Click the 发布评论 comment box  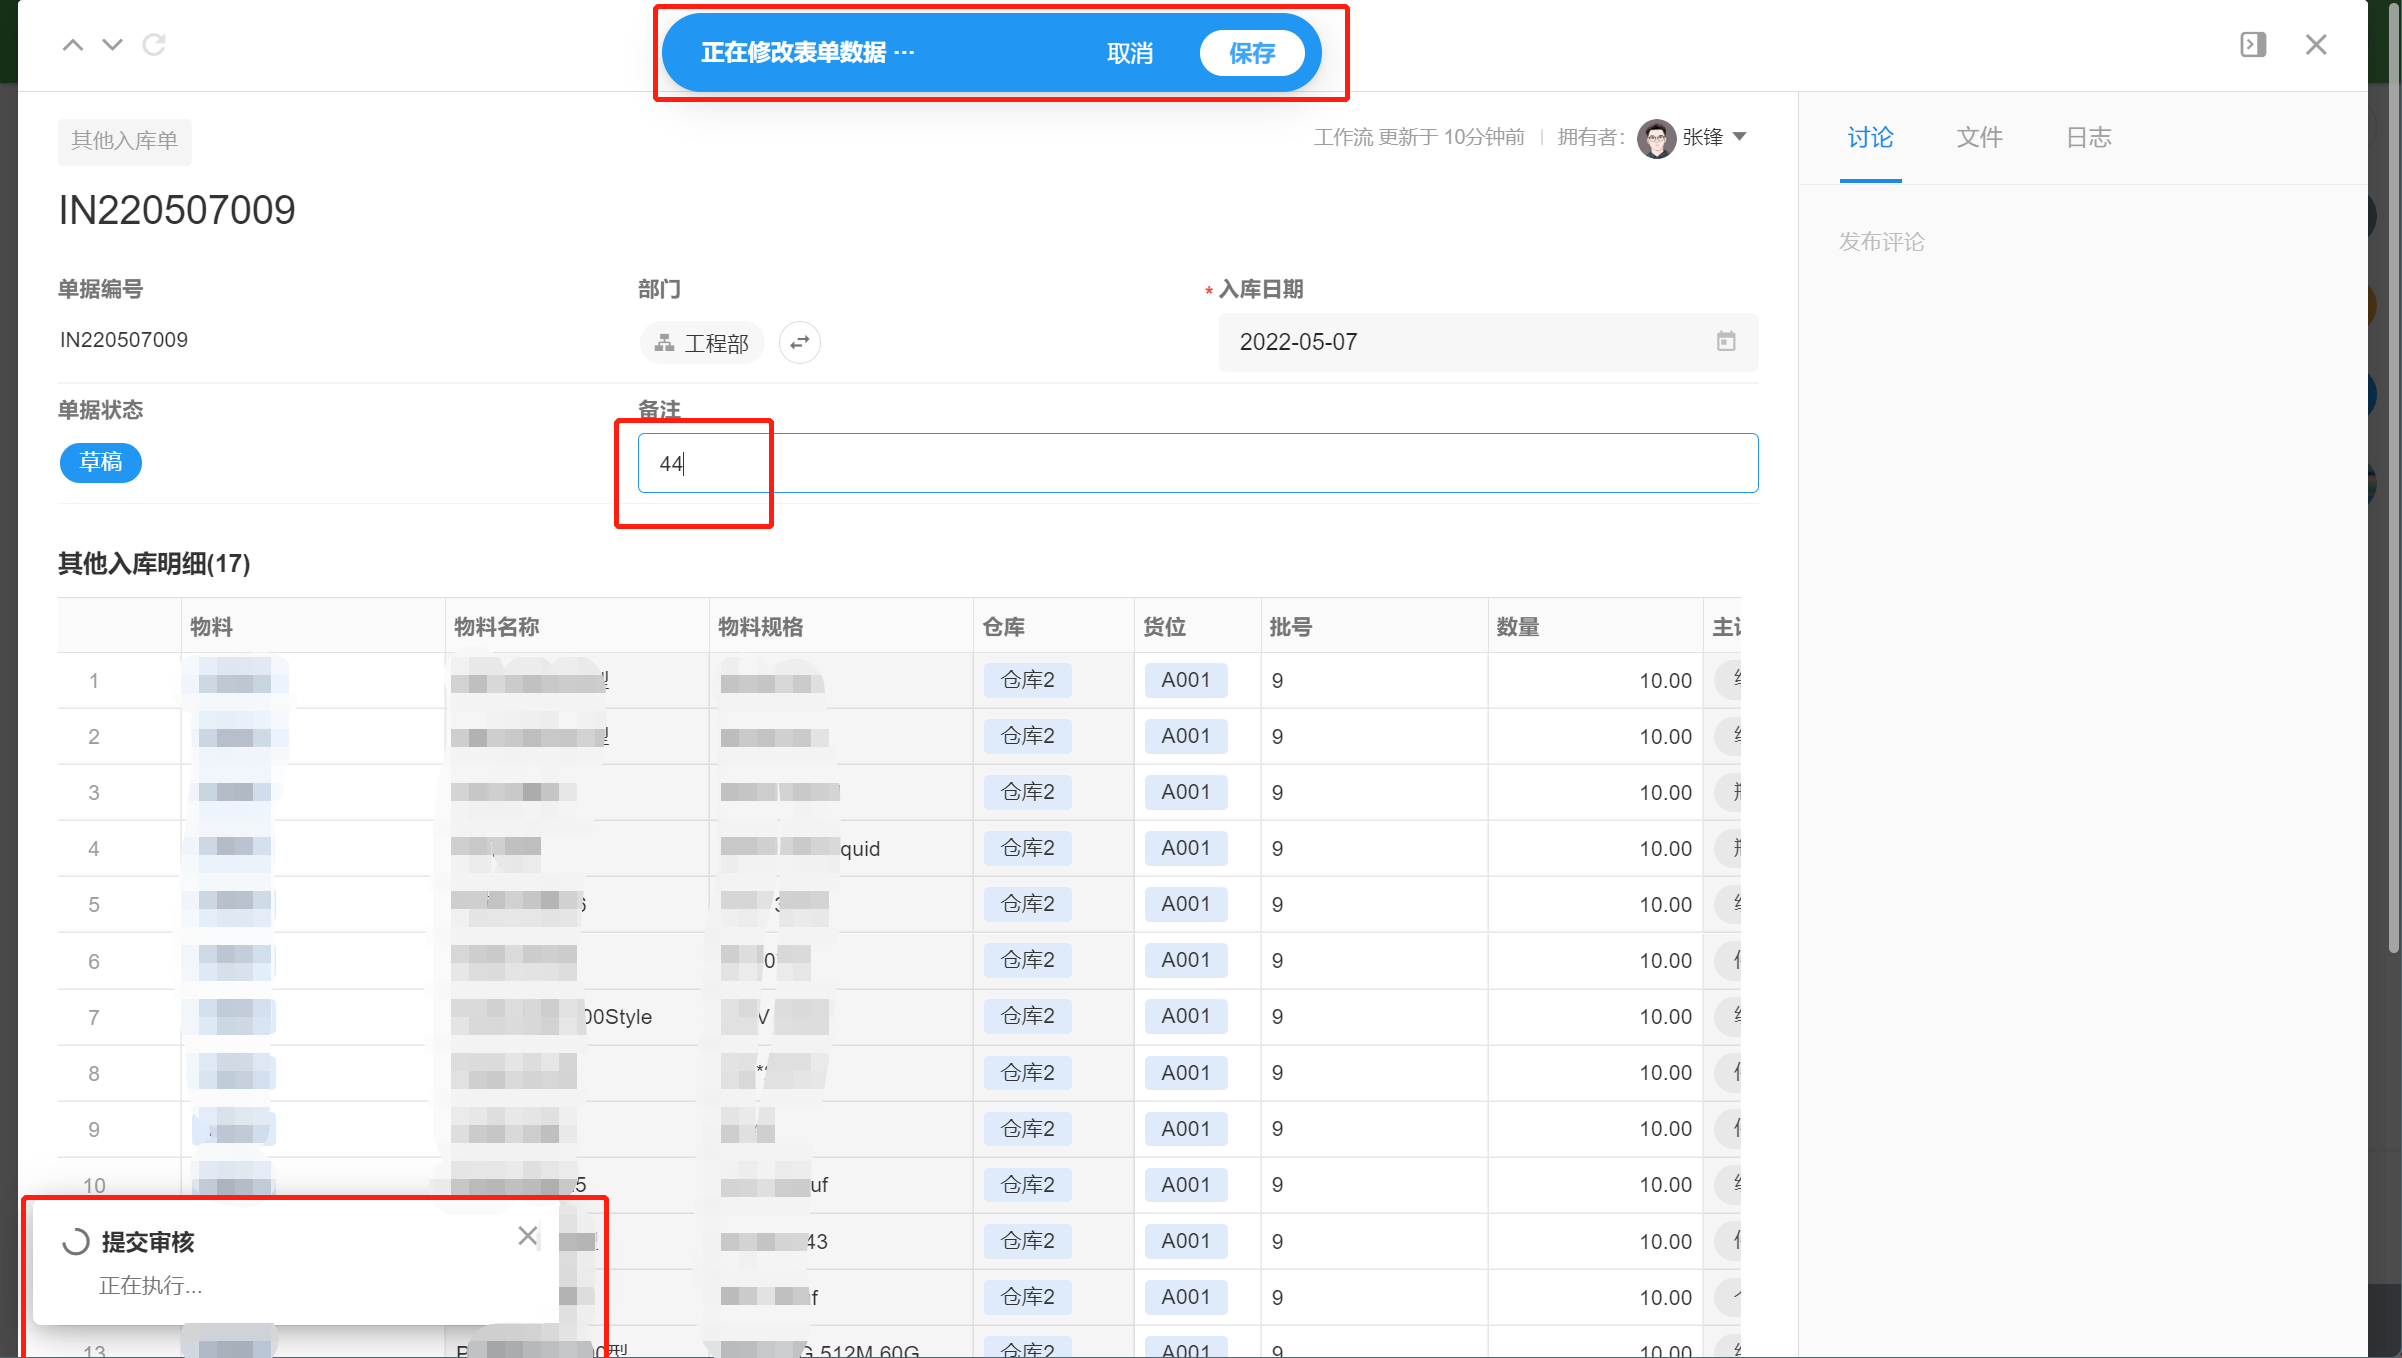coord(1882,242)
